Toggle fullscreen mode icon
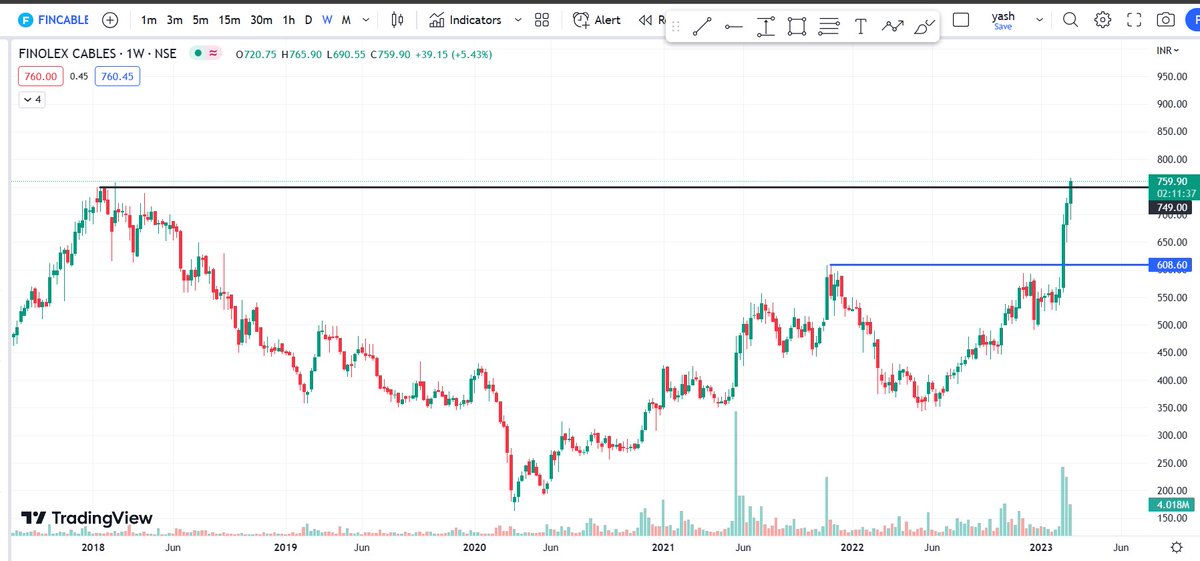Image resolution: width=1200 pixels, height=561 pixels. point(1134,20)
